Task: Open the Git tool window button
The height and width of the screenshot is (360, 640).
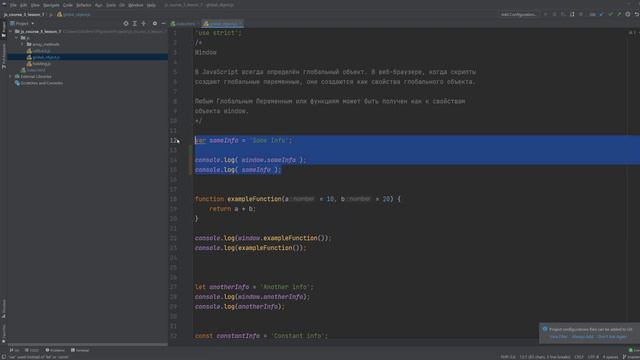Action: coord(14,350)
